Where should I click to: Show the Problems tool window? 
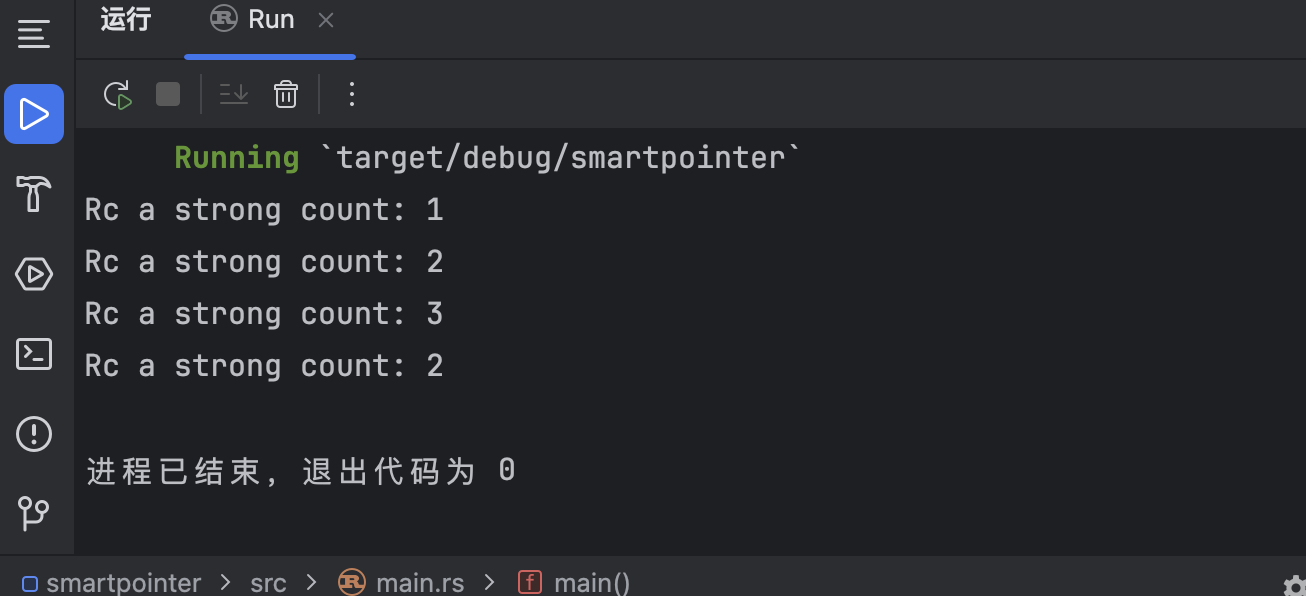34,433
